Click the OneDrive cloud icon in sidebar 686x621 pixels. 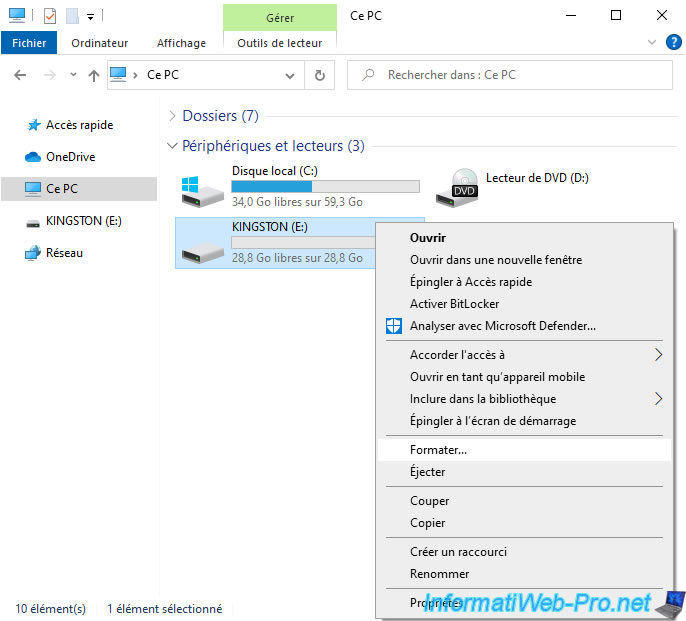pos(32,157)
